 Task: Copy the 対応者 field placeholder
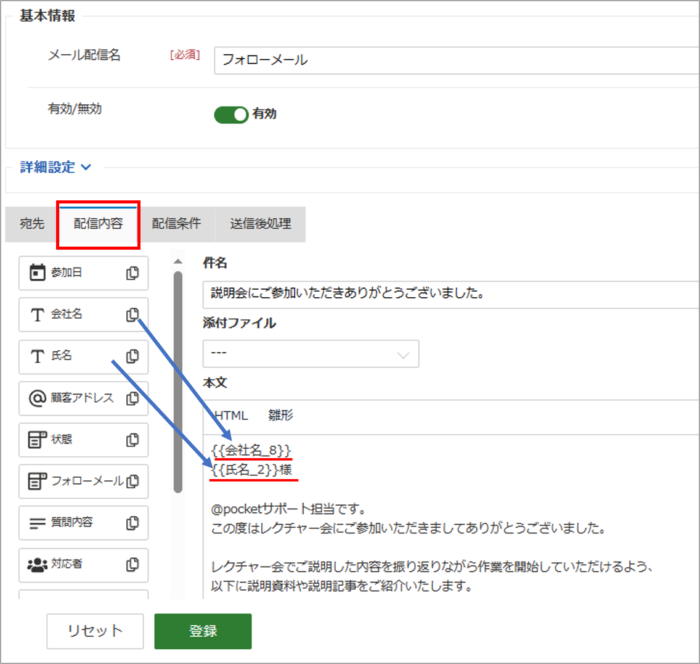coord(132,564)
